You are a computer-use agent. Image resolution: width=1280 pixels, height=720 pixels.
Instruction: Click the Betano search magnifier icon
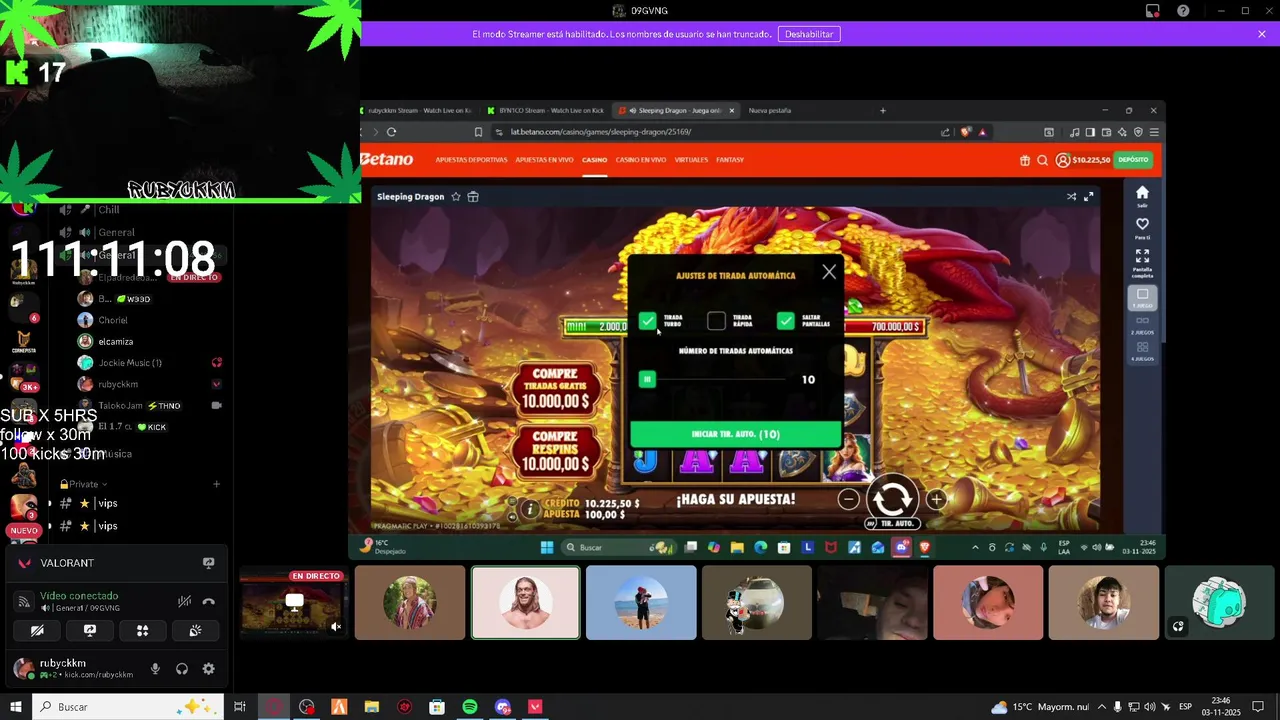1042,160
